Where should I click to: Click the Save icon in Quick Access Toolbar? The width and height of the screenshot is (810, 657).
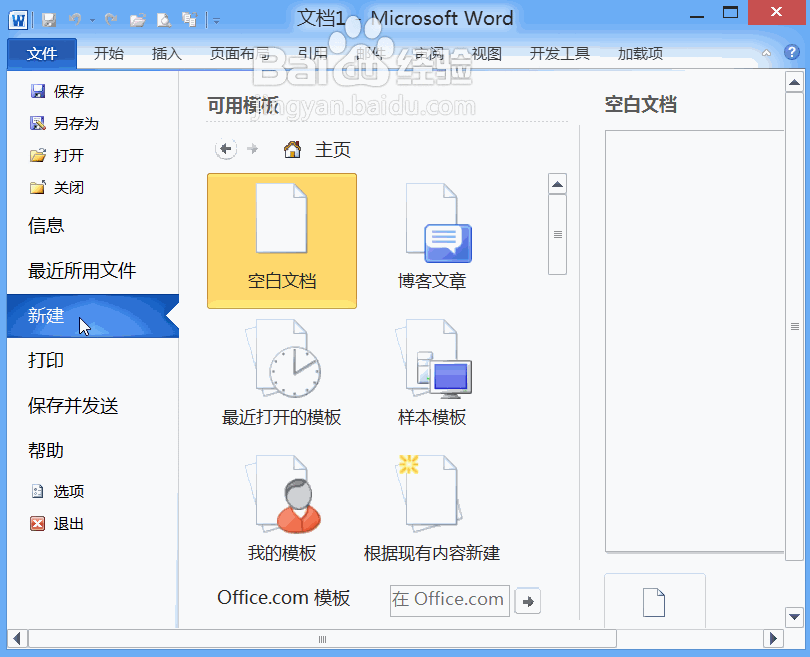pos(49,20)
